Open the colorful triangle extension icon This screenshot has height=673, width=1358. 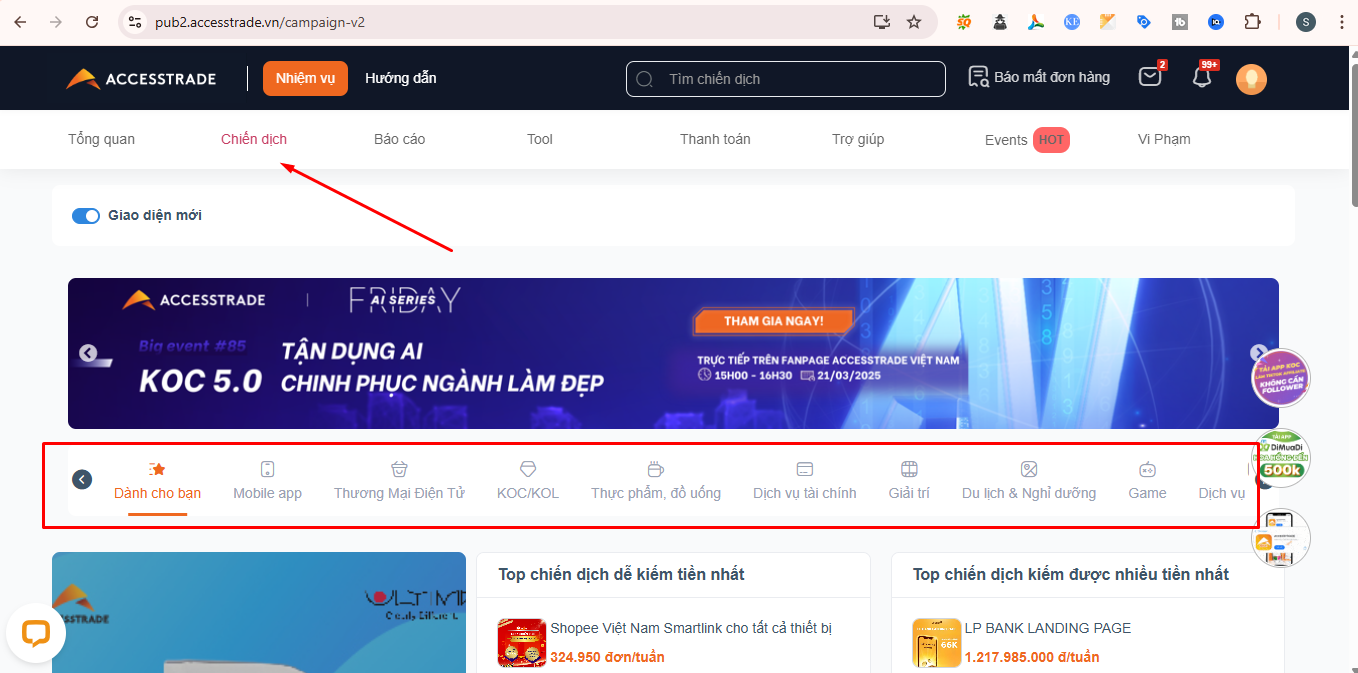1036,22
